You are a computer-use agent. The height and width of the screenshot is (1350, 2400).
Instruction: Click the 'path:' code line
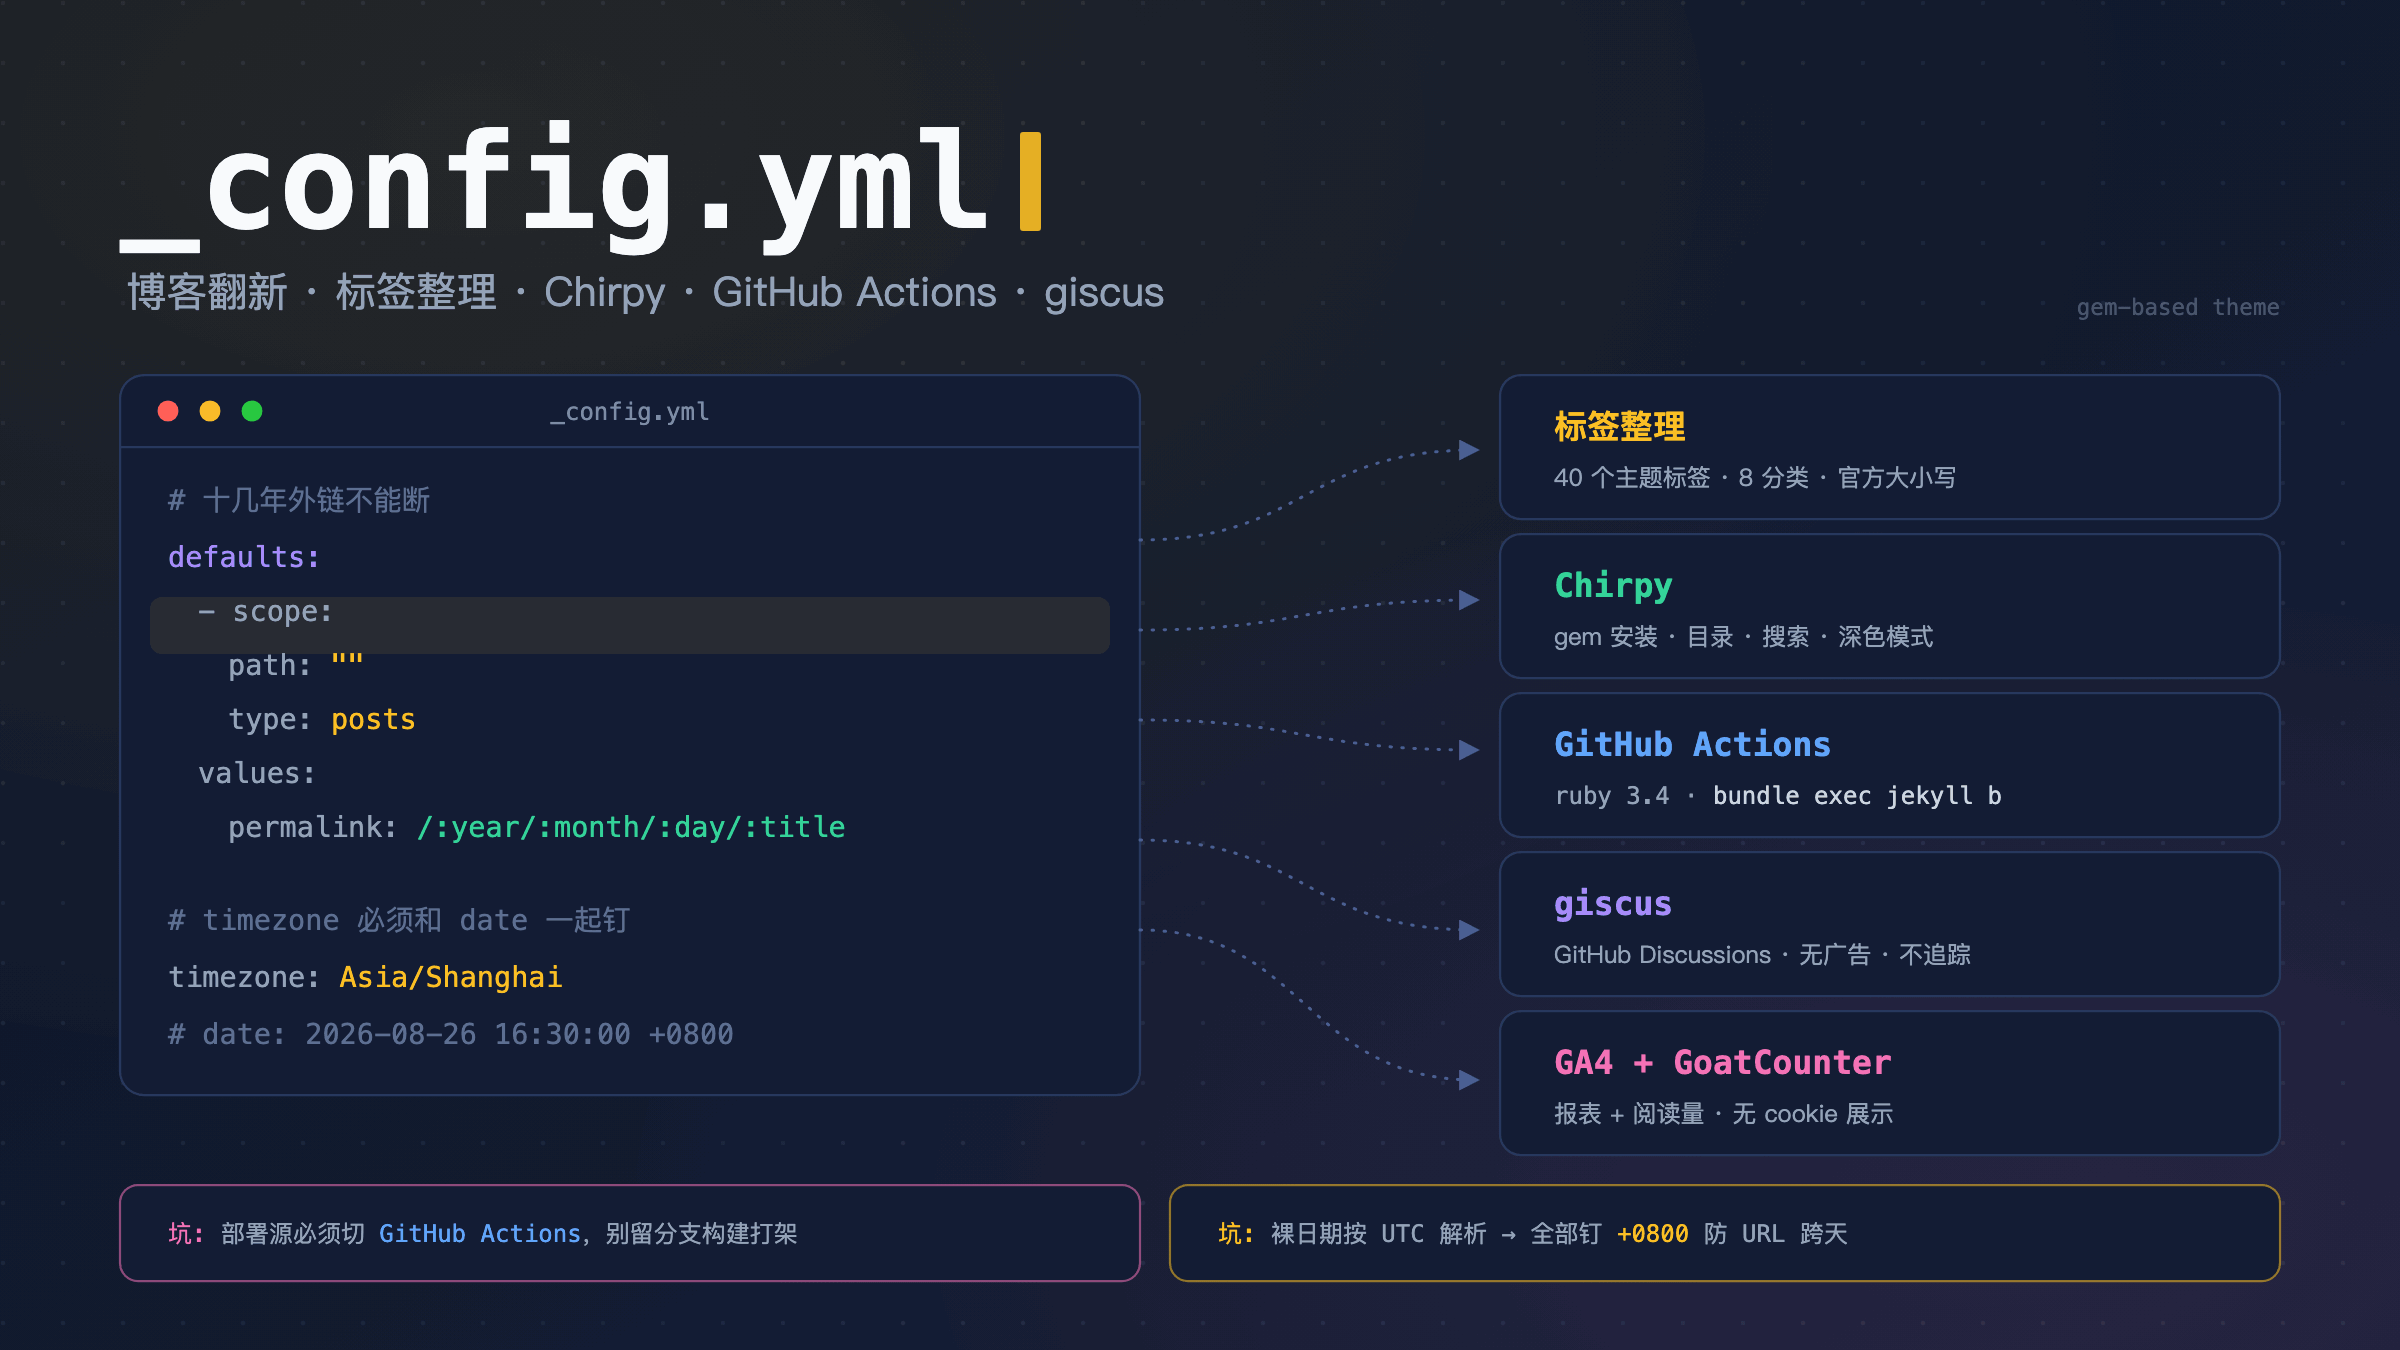(296, 665)
